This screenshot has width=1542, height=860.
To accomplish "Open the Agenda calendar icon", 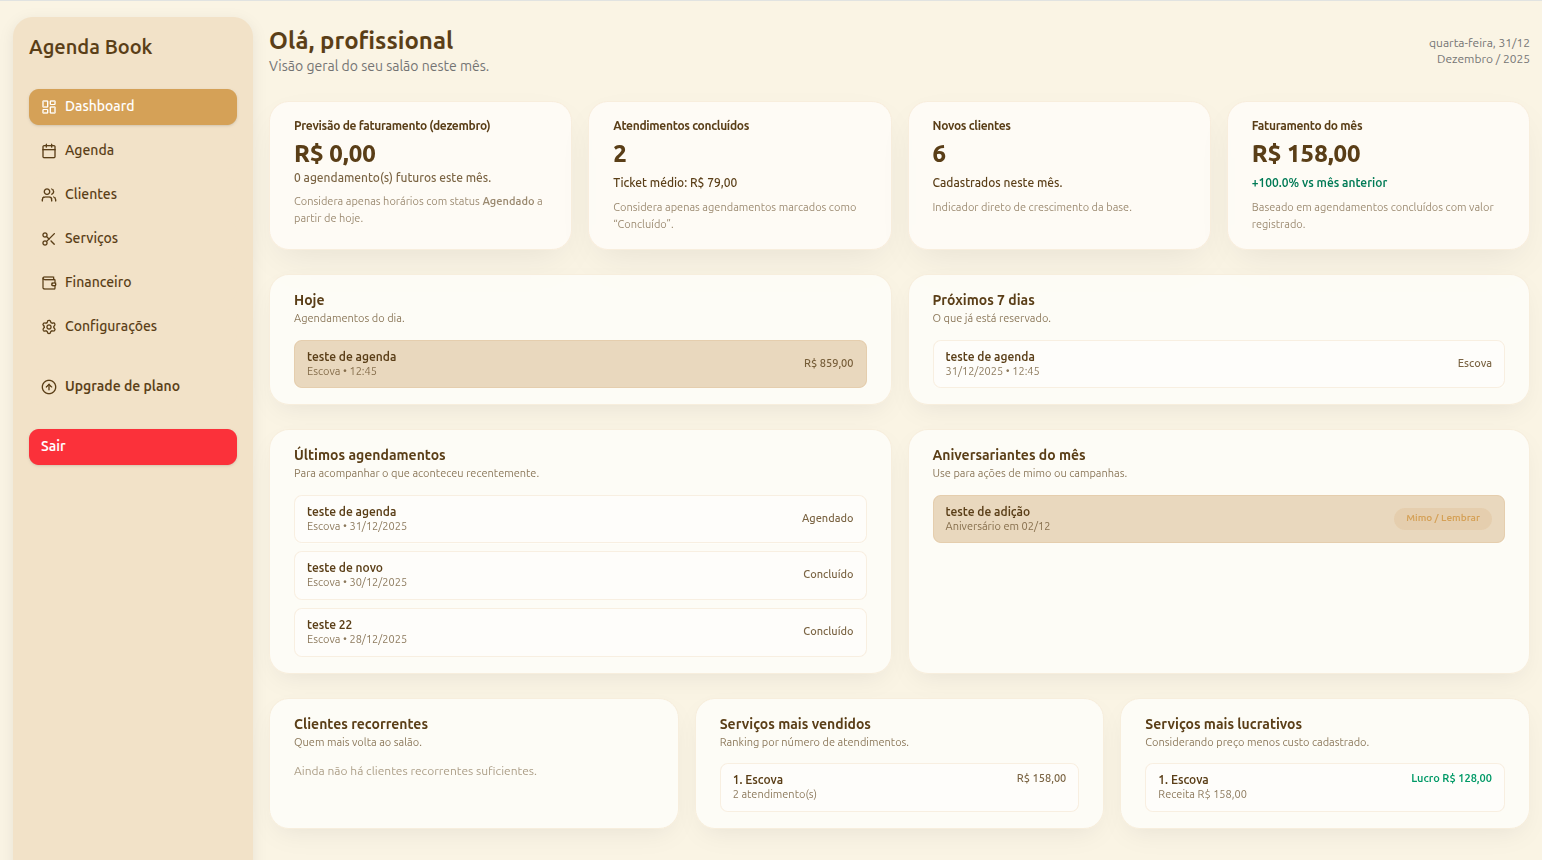I will [x=47, y=149].
